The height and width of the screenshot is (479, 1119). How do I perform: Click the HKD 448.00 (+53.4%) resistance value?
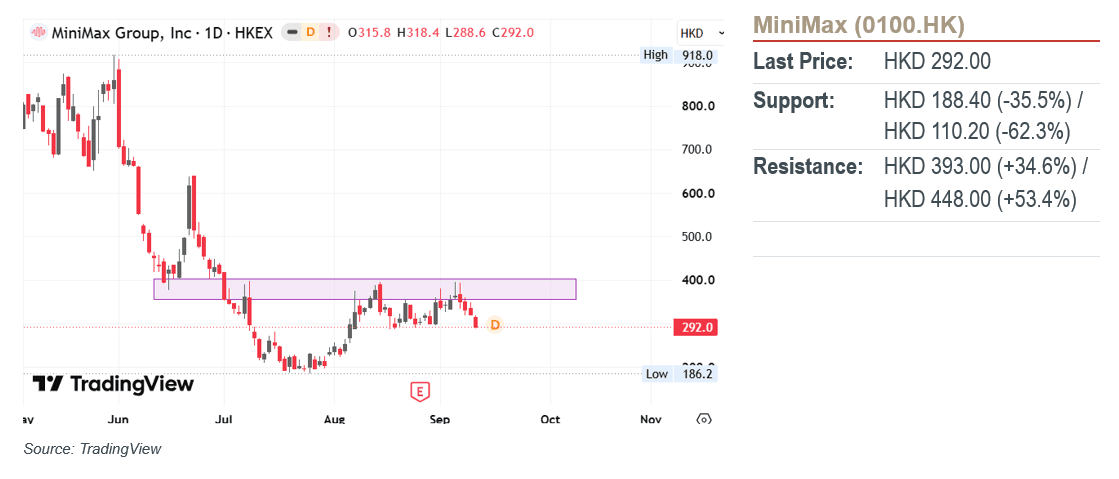pos(980,198)
